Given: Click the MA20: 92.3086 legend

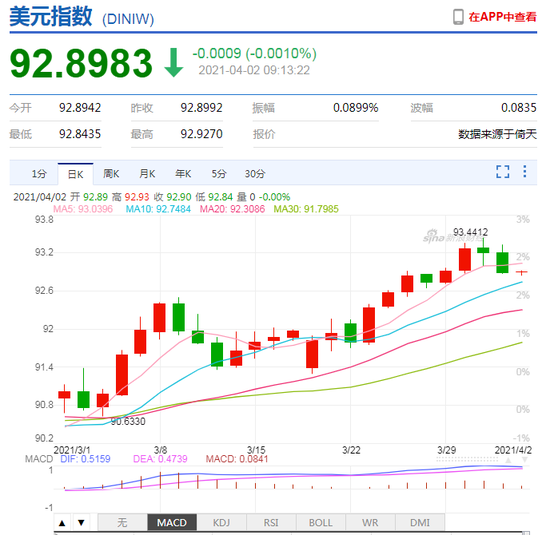Looking at the screenshot, I should (x=232, y=209).
